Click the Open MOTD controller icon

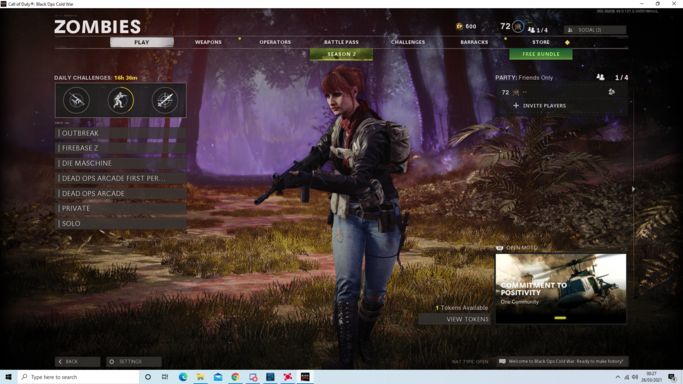coord(500,248)
